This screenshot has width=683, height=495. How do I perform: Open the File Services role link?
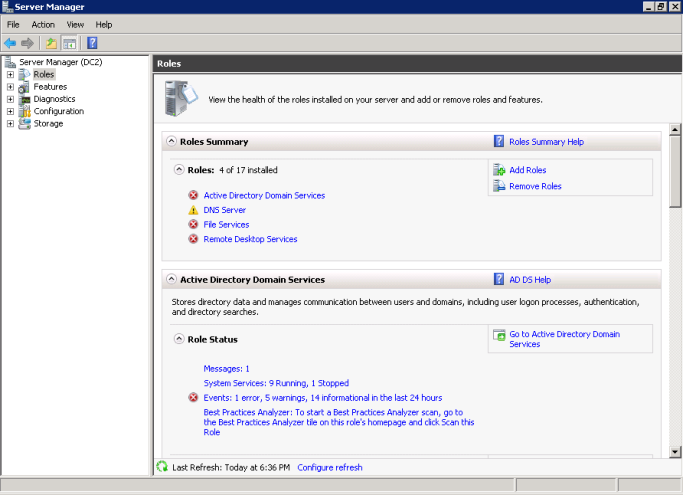[227, 224]
